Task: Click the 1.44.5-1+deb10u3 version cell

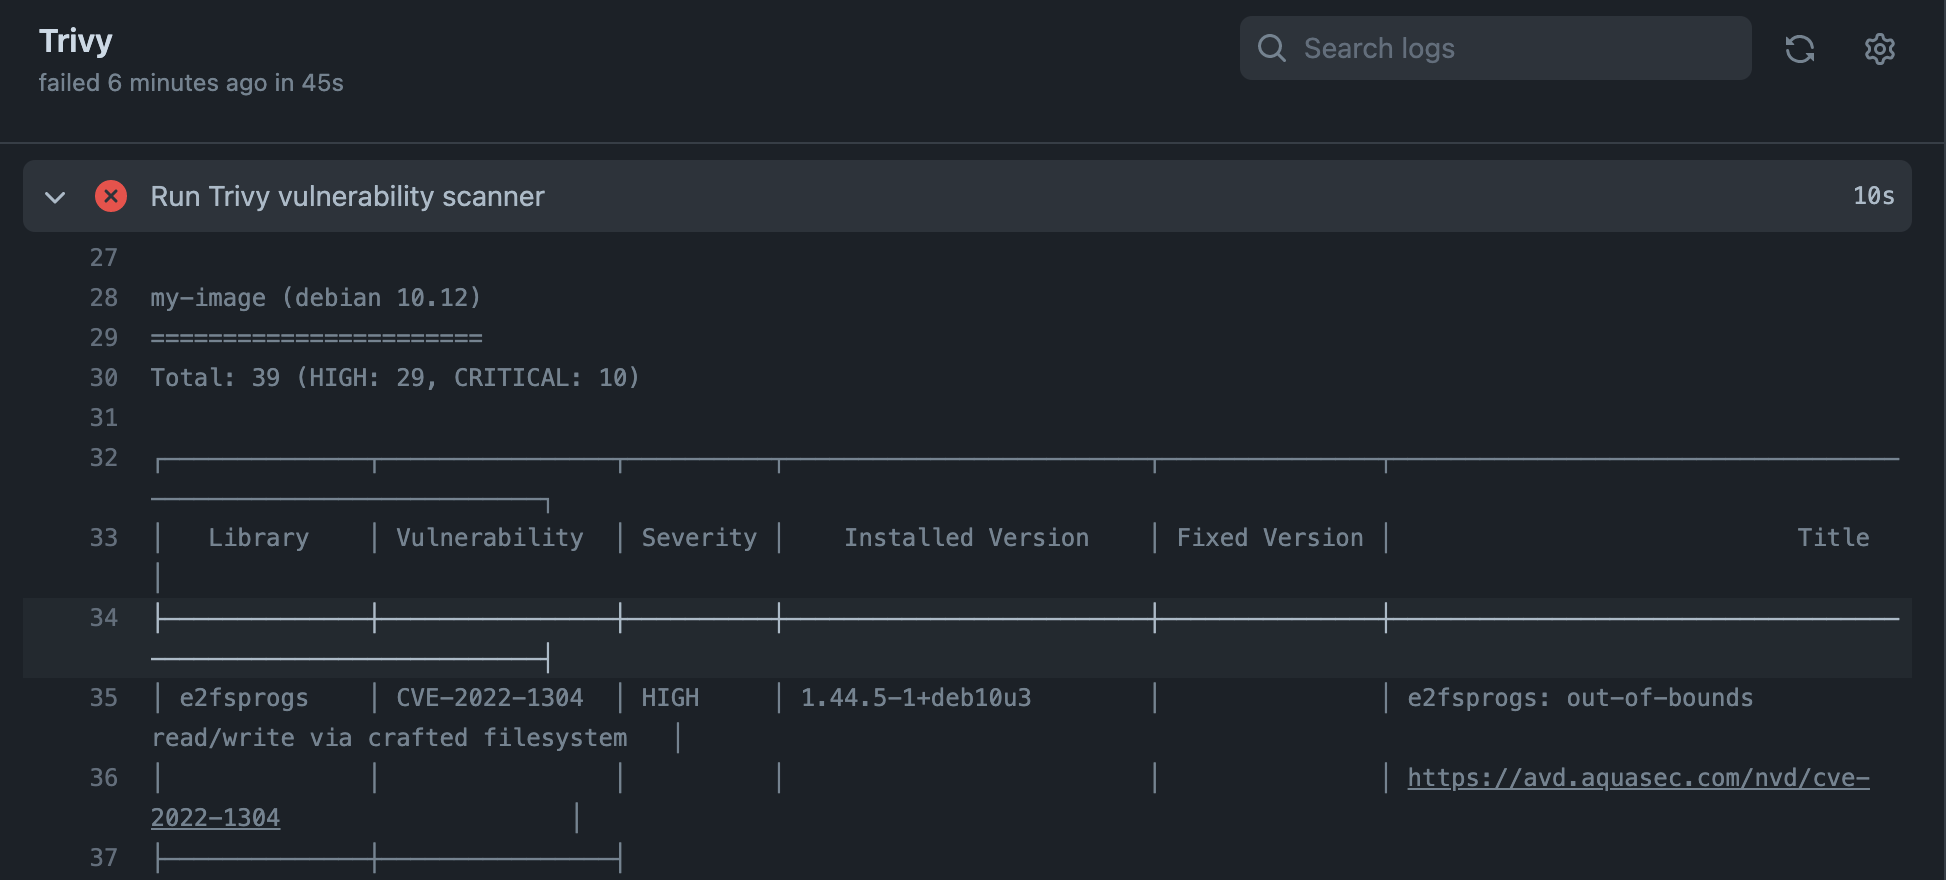Action: (x=916, y=698)
